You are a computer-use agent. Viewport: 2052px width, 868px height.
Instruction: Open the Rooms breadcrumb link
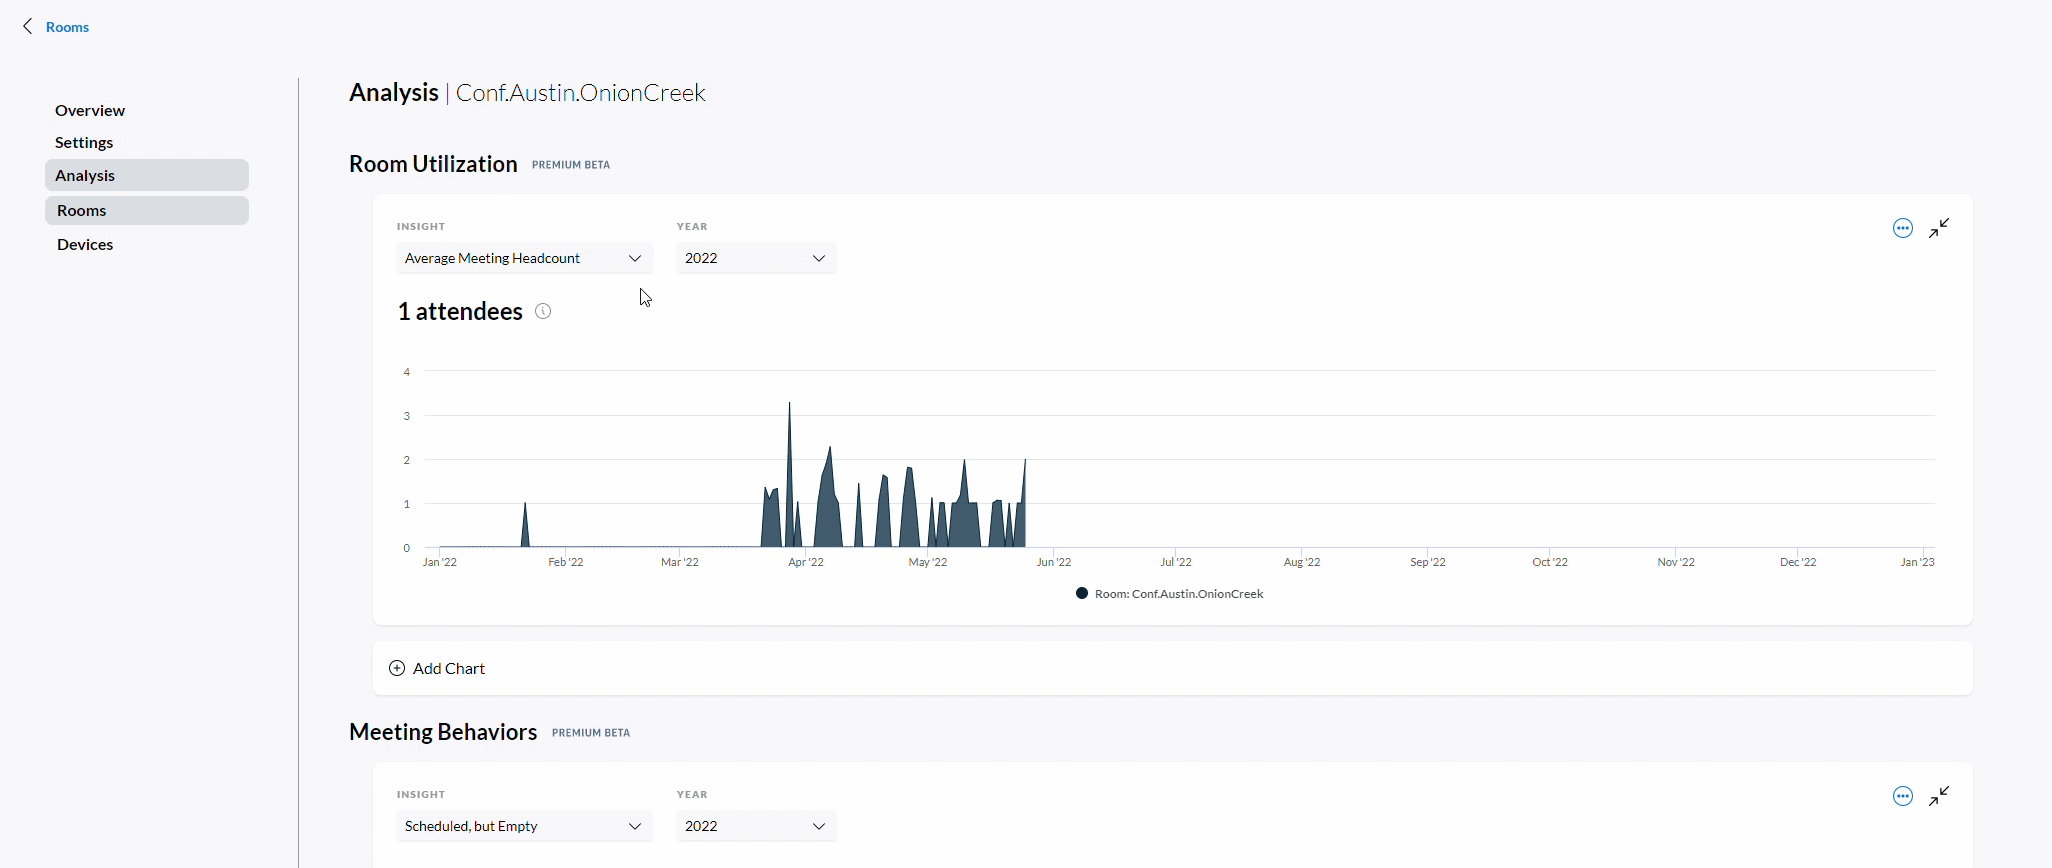point(67,27)
